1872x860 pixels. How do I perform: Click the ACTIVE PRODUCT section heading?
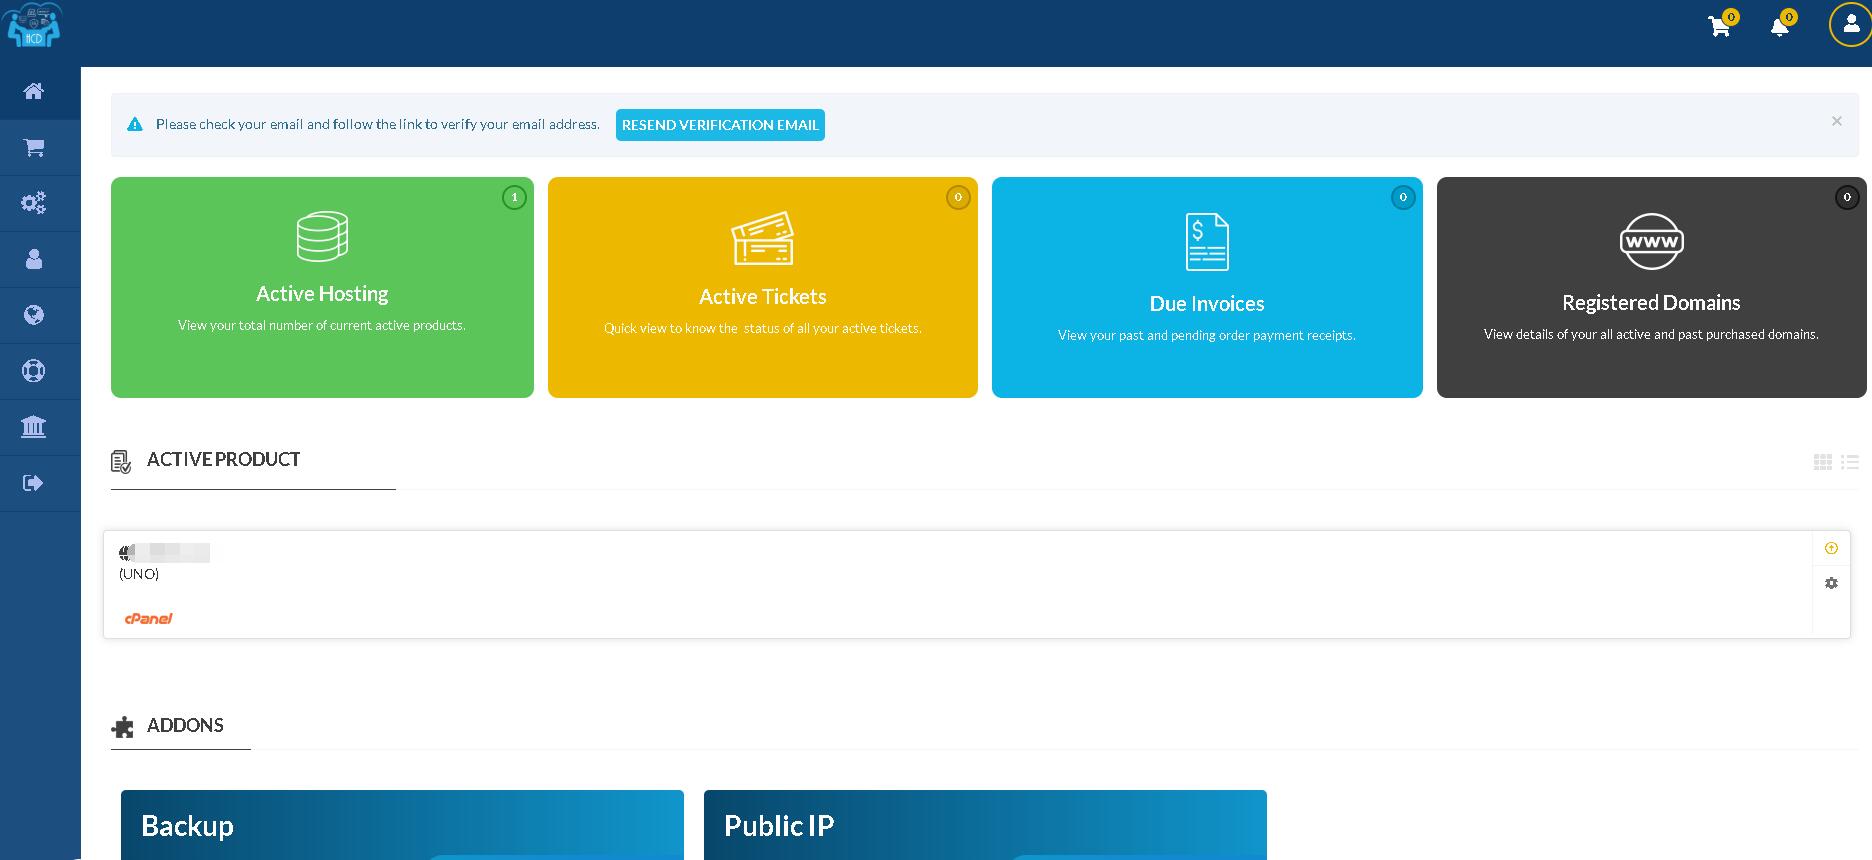pos(223,459)
